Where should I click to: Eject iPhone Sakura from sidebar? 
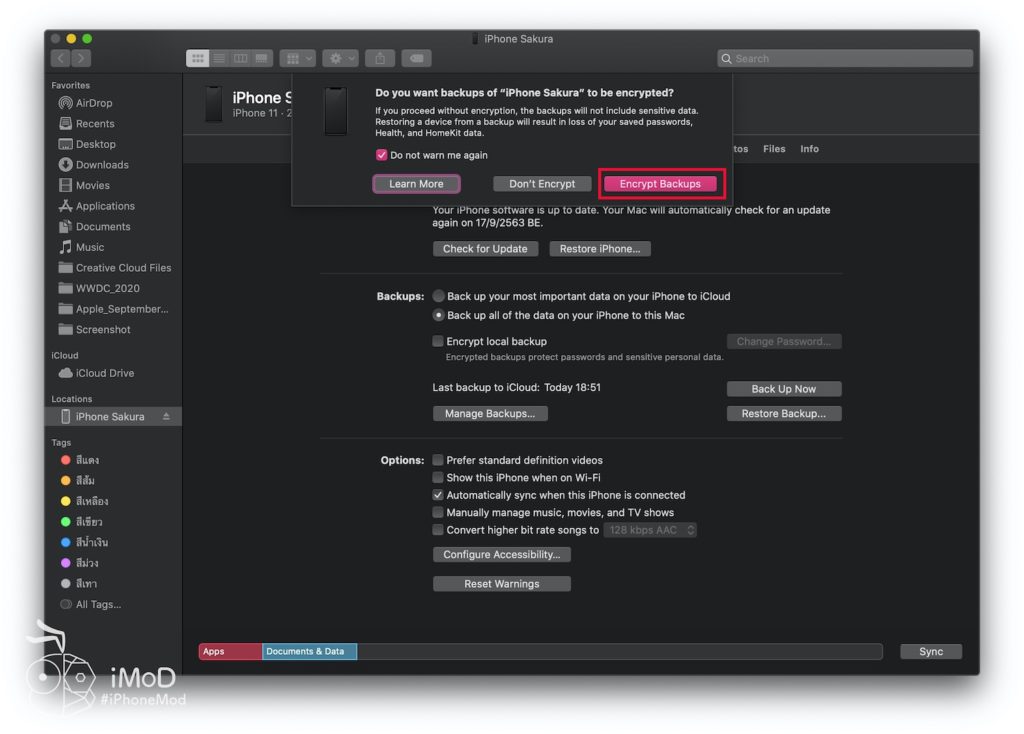(167, 417)
